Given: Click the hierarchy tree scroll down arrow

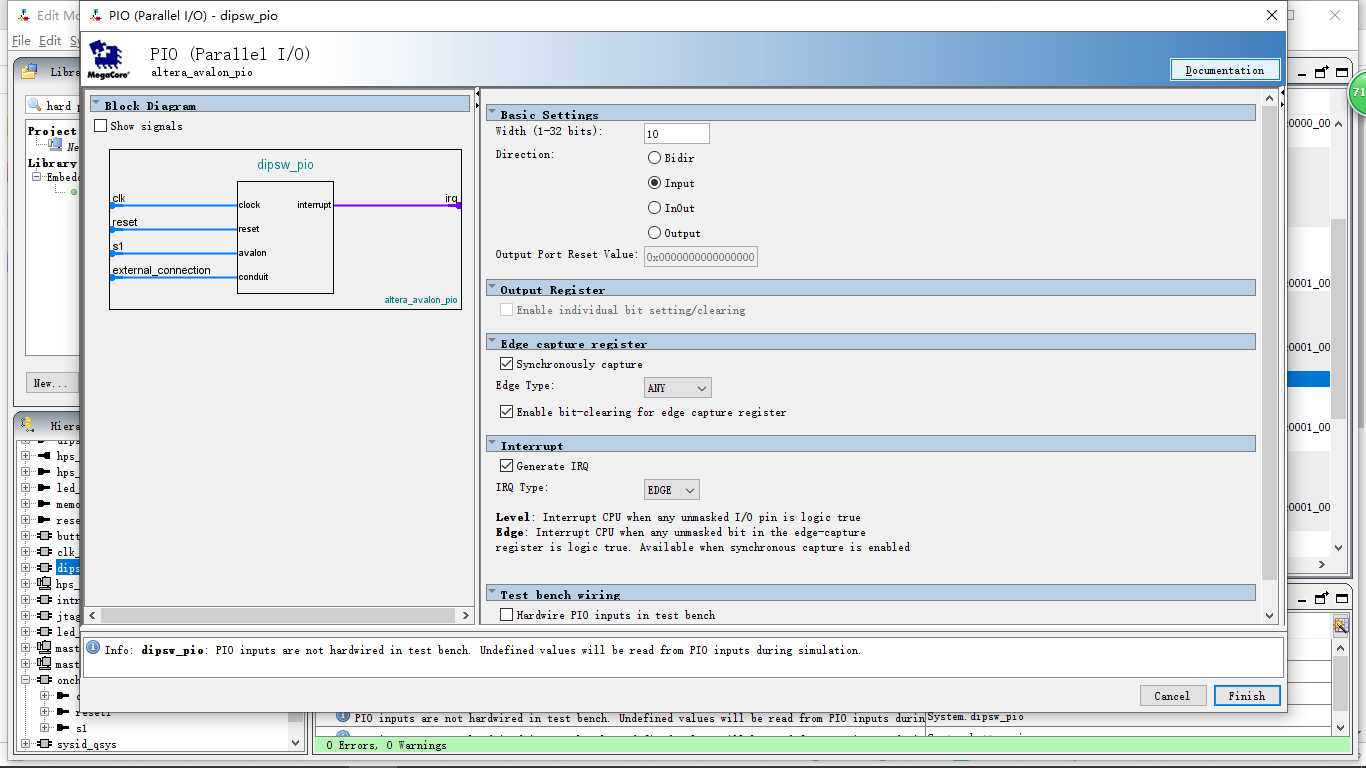Looking at the screenshot, I should (296, 743).
